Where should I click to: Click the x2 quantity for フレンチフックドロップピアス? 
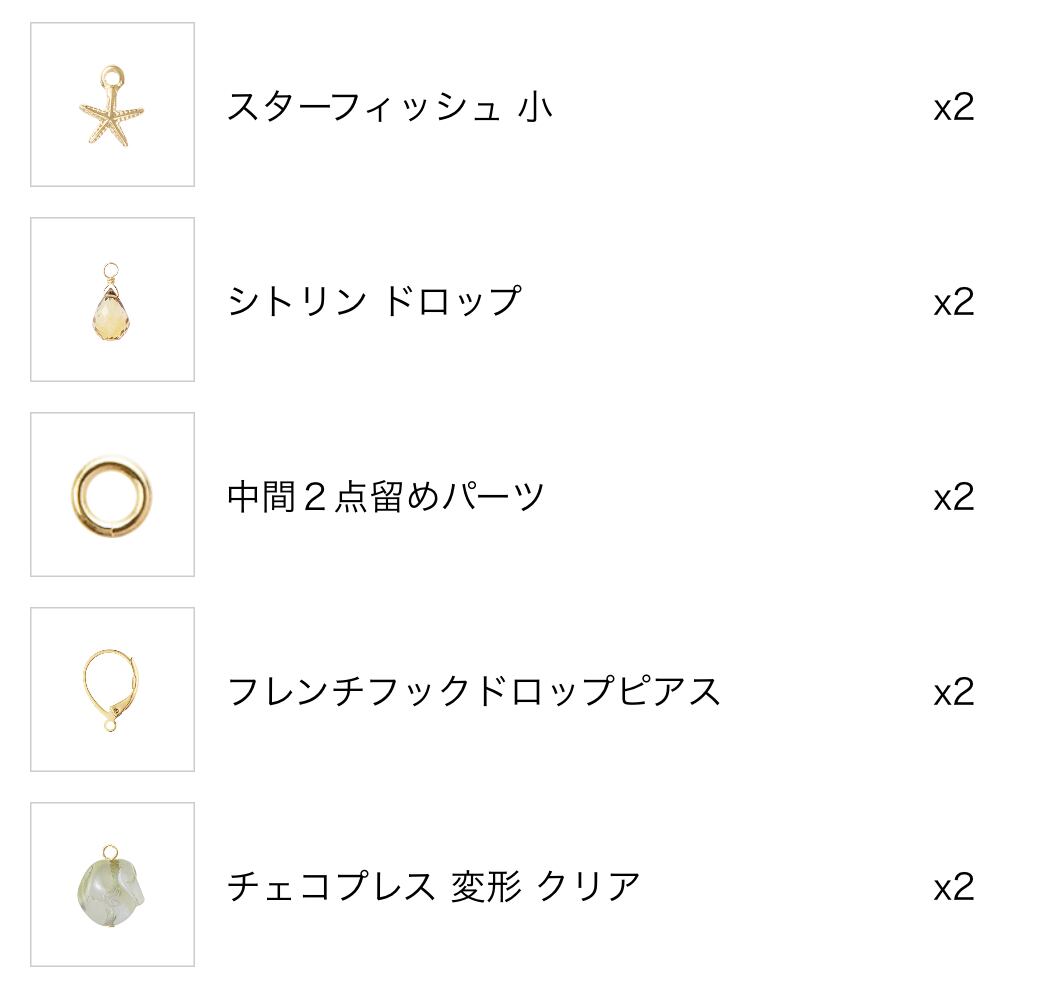click(x=953, y=692)
